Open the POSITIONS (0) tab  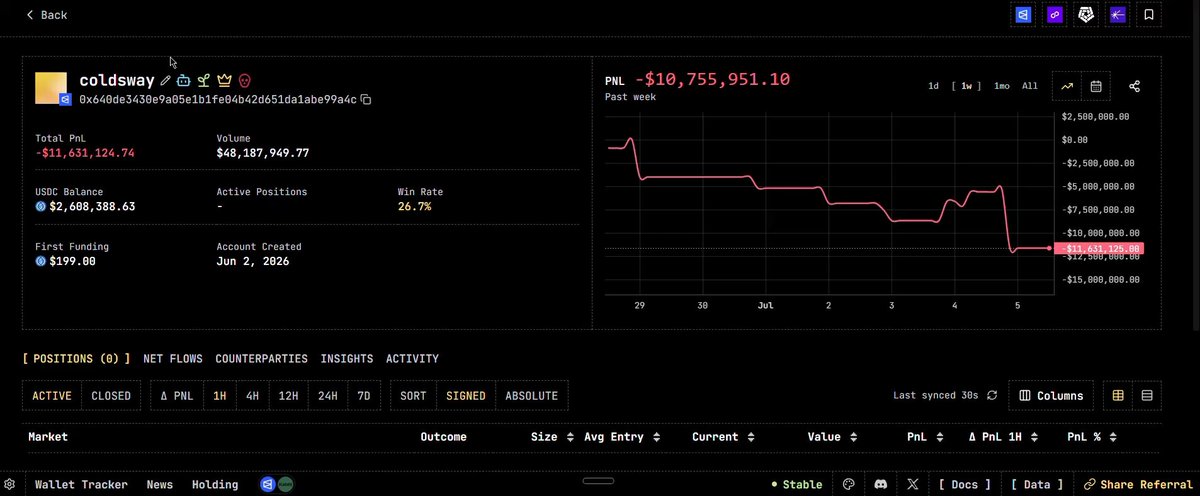pos(76,358)
